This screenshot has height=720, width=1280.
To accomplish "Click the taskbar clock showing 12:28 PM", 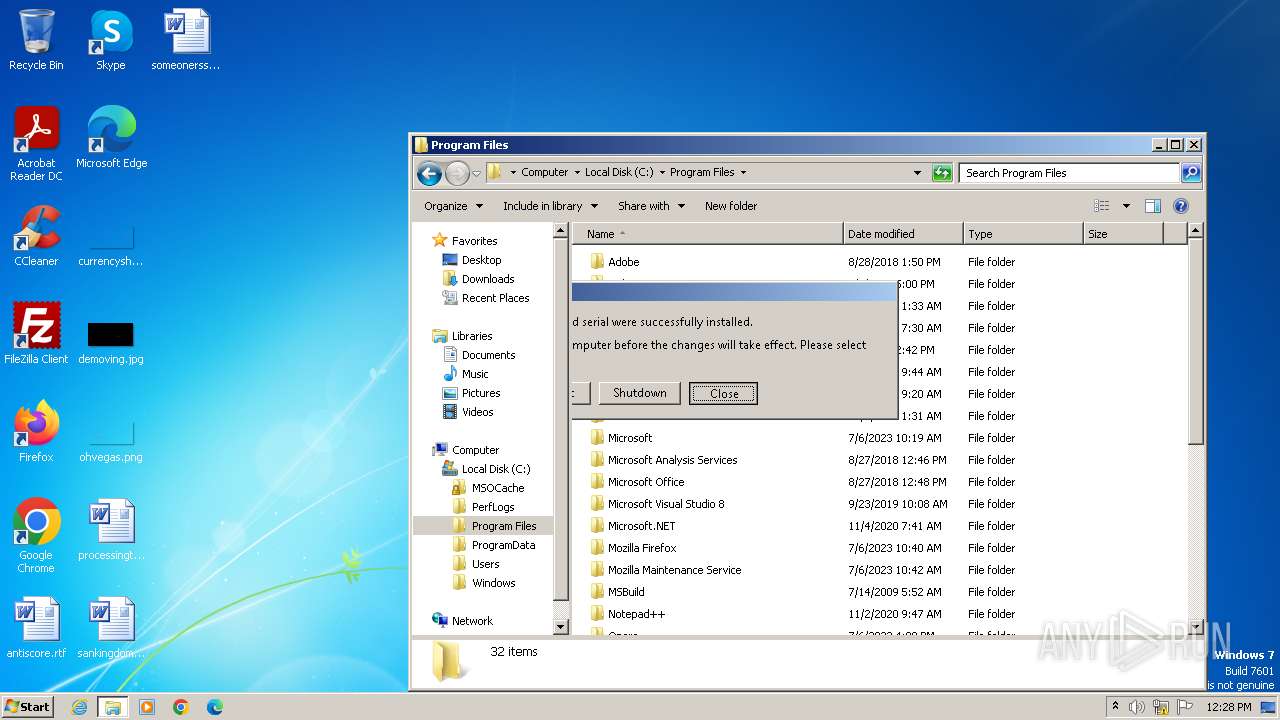I will coord(1229,707).
